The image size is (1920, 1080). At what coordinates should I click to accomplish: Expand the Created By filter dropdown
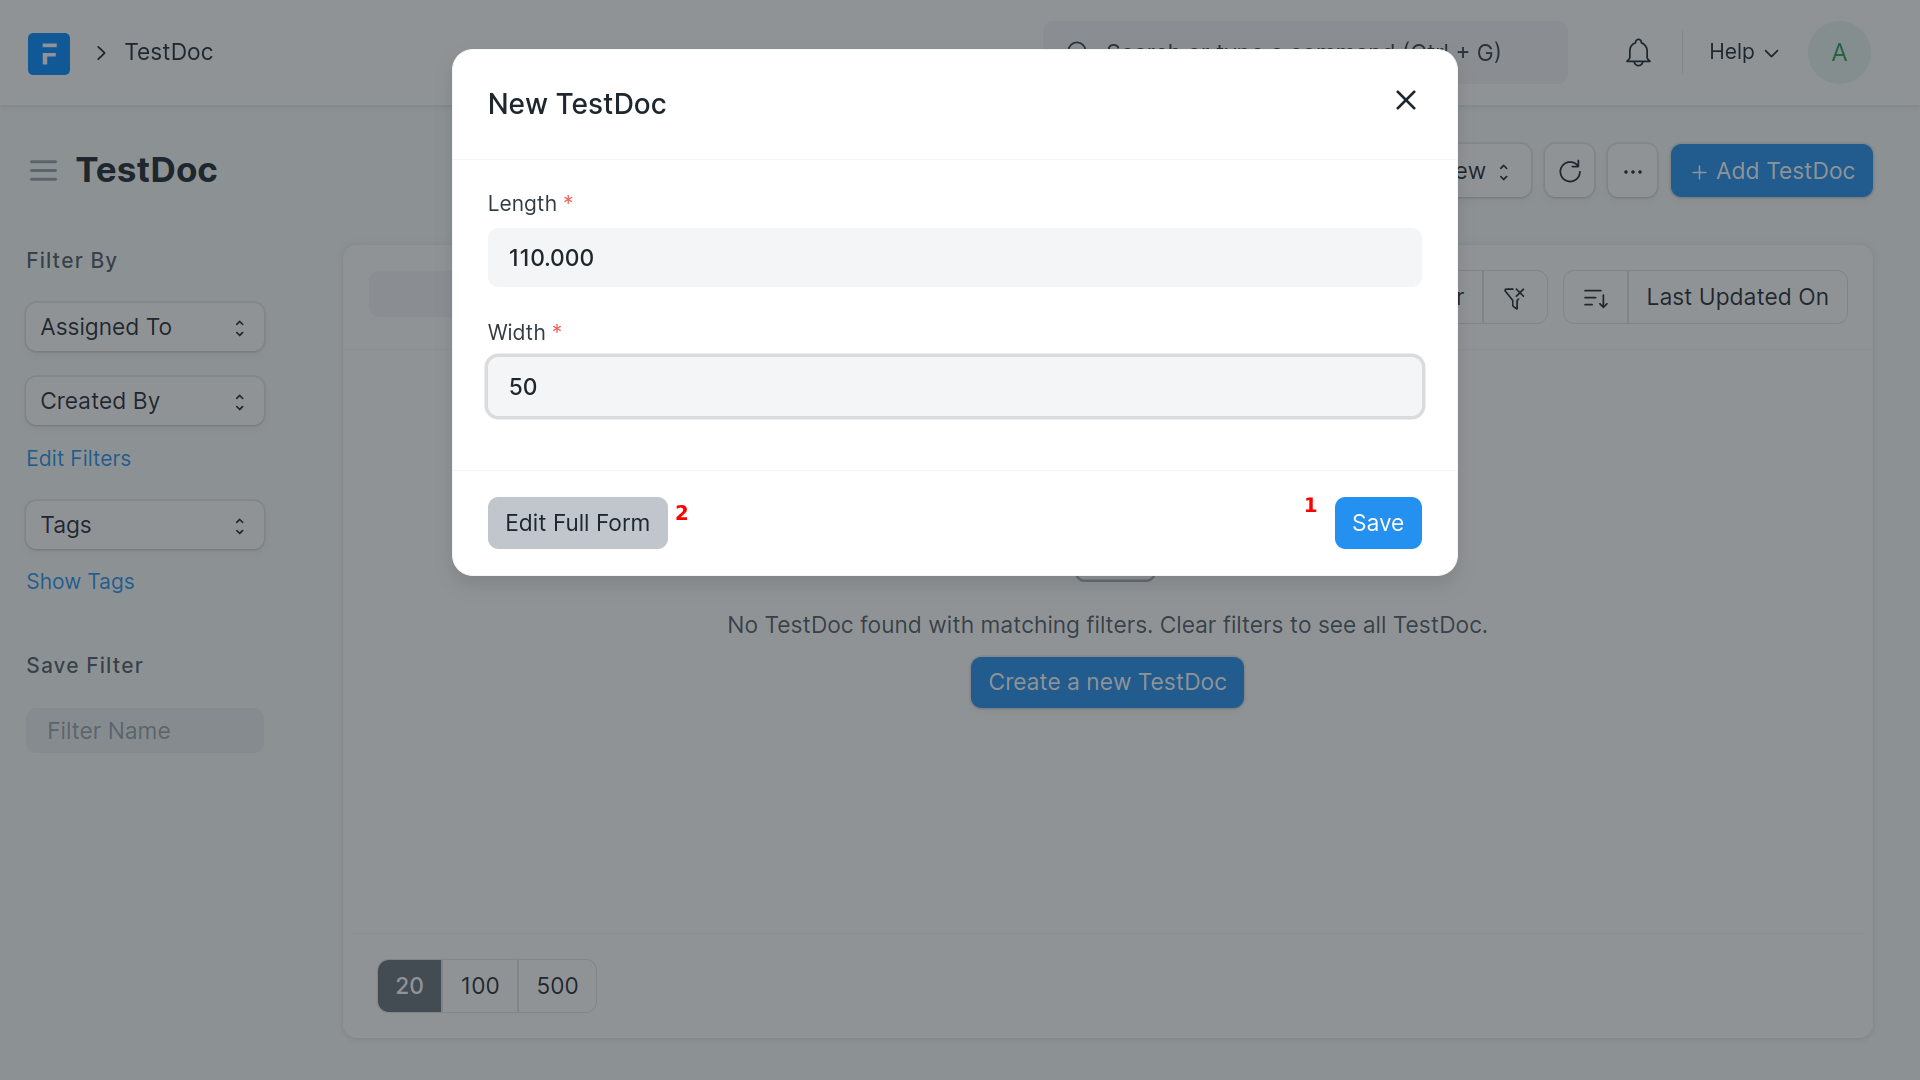coord(145,401)
